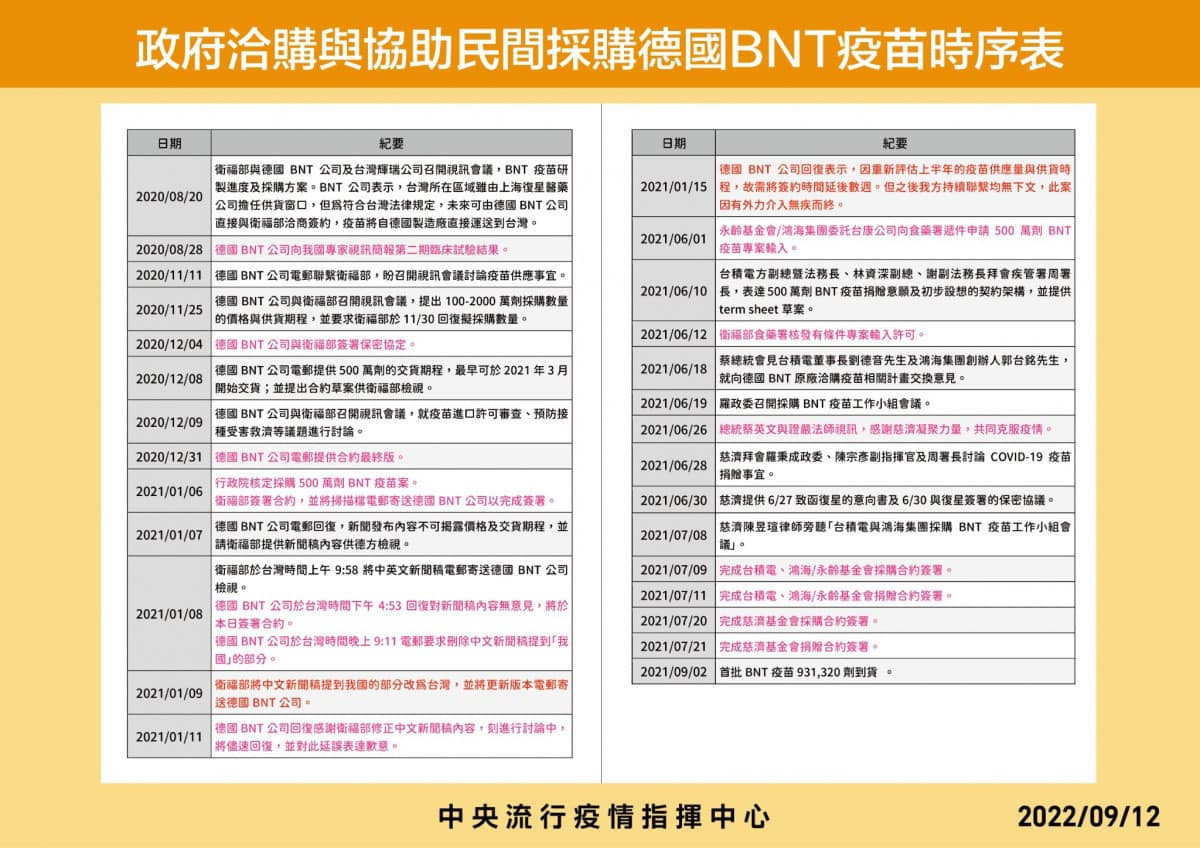Click the date cell 2021/01/11

[x=169, y=736]
